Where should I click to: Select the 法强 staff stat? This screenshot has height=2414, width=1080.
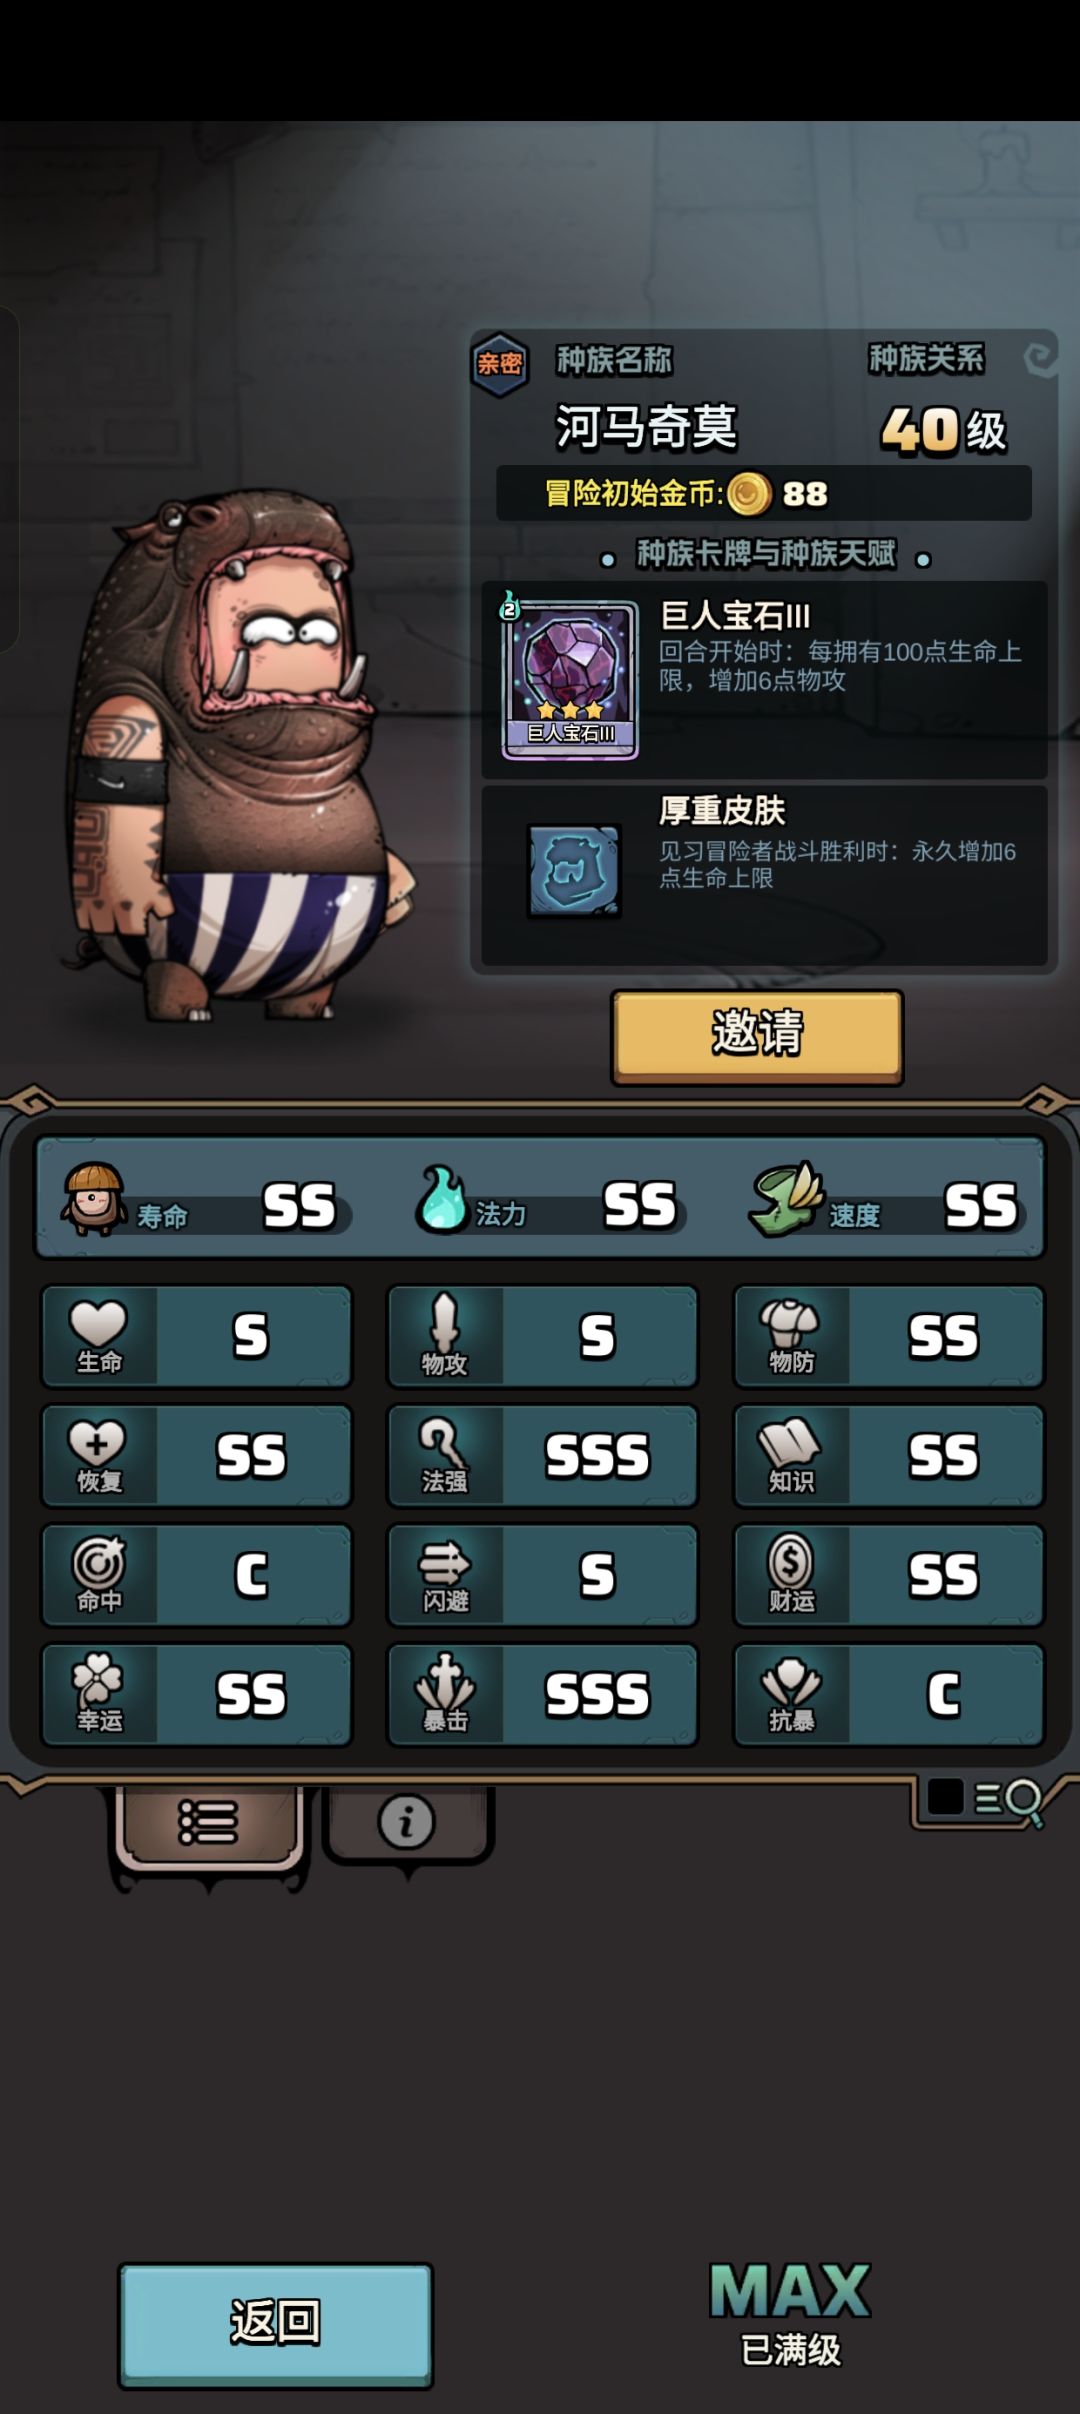click(542, 1456)
